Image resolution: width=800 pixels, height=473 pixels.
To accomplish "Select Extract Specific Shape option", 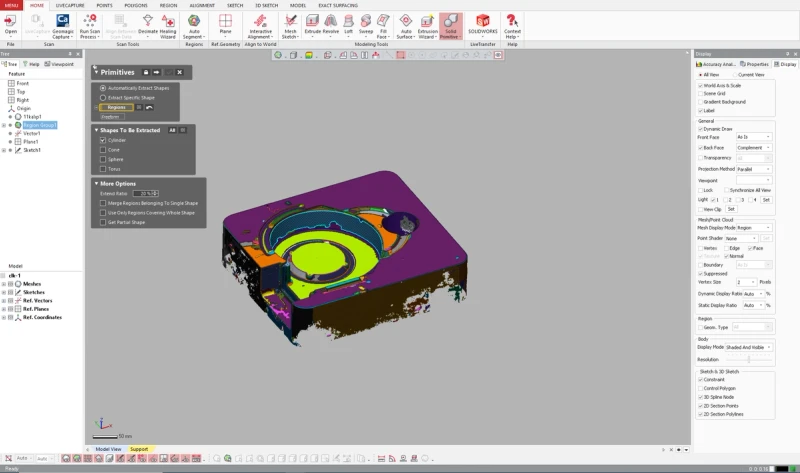I will click(x=103, y=98).
